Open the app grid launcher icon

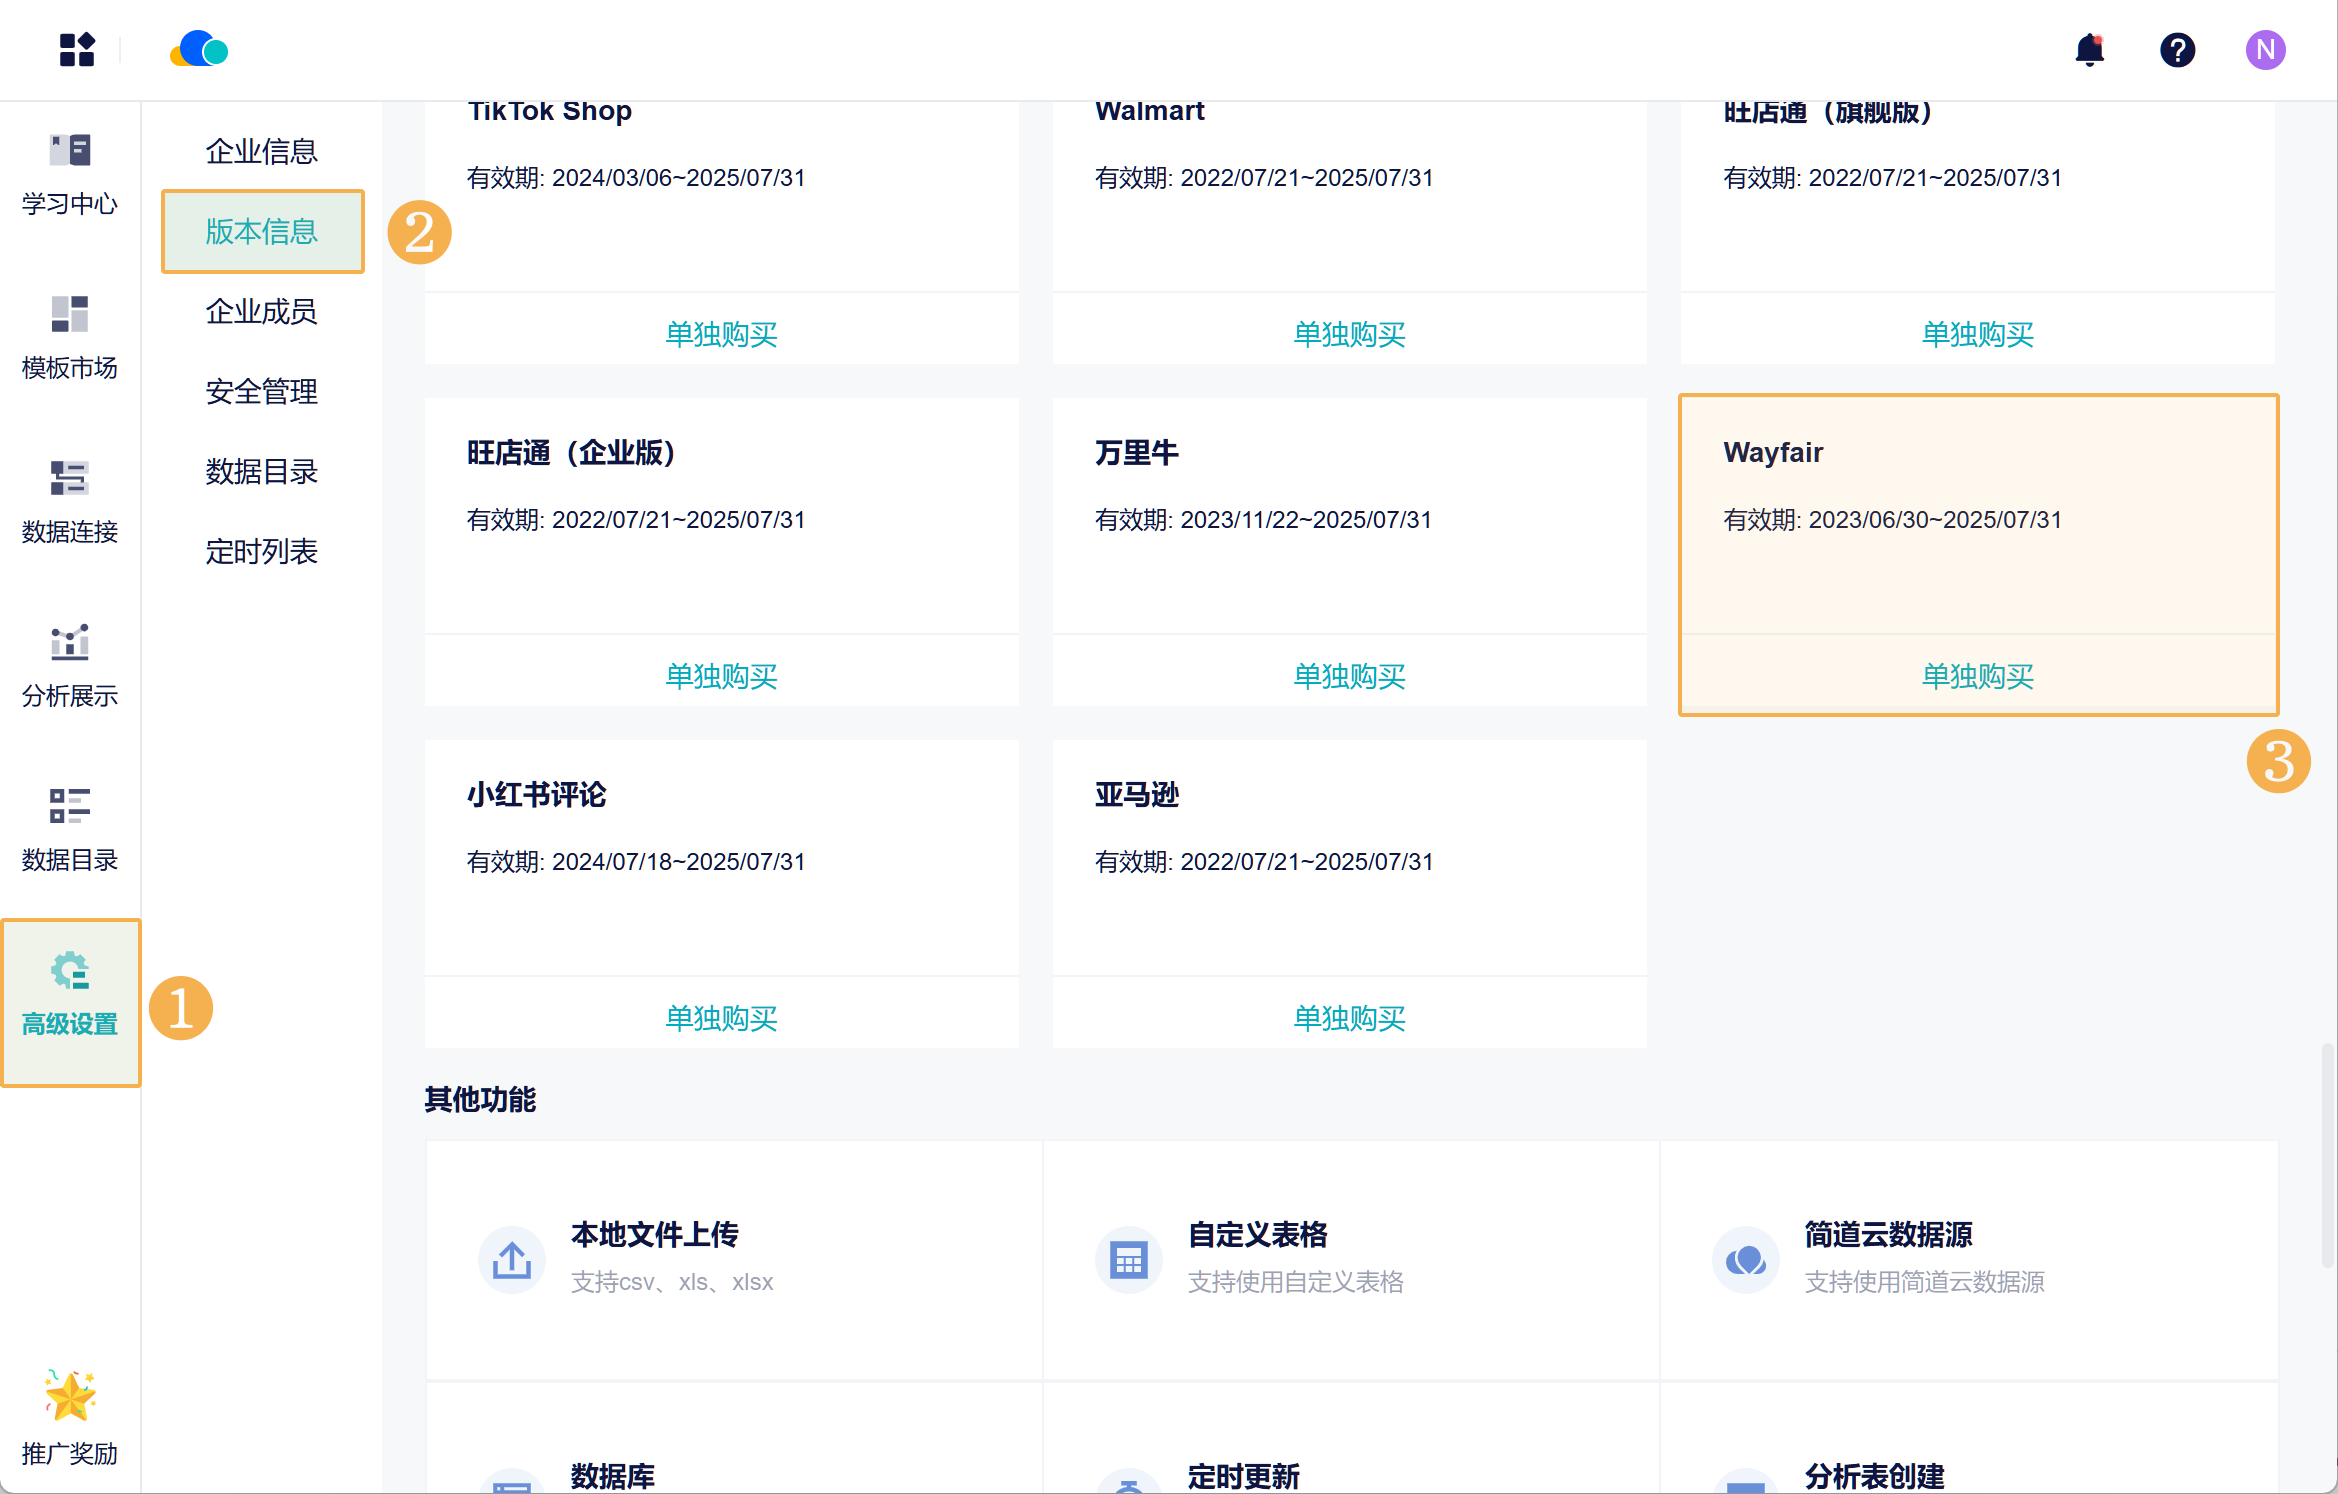point(76,50)
